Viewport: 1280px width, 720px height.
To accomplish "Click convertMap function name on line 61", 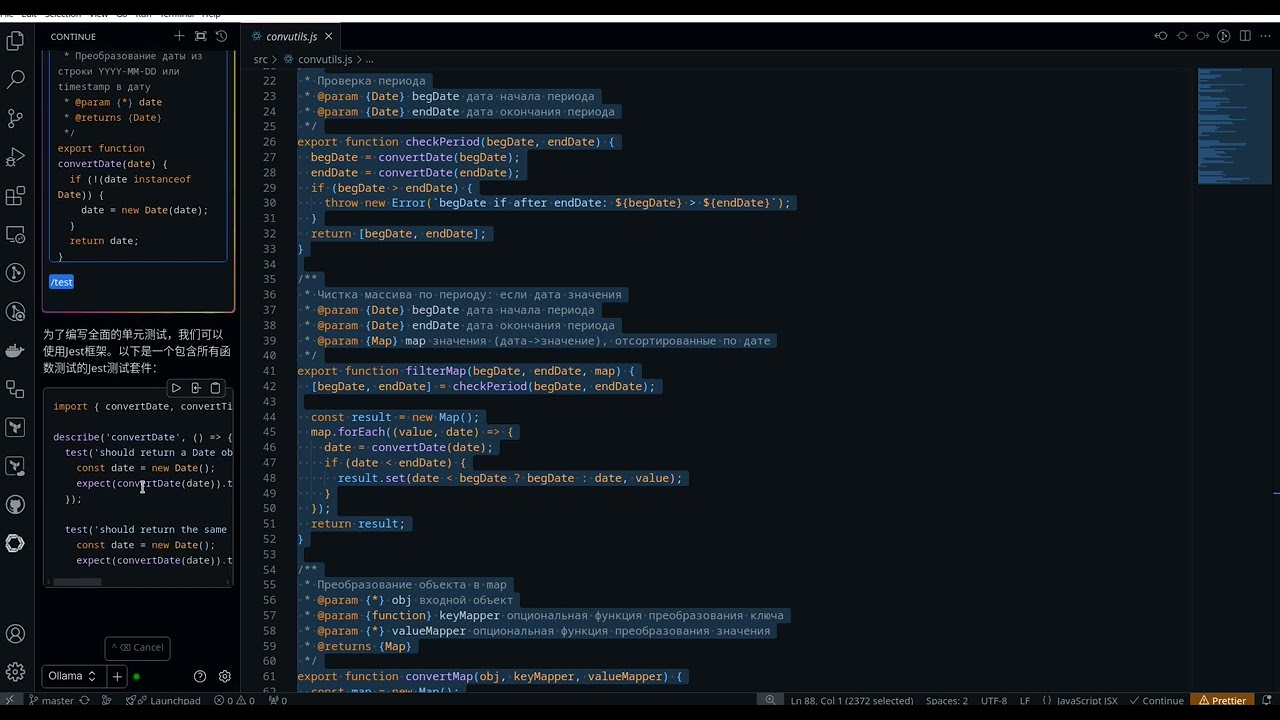I will (x=439, y=677).
